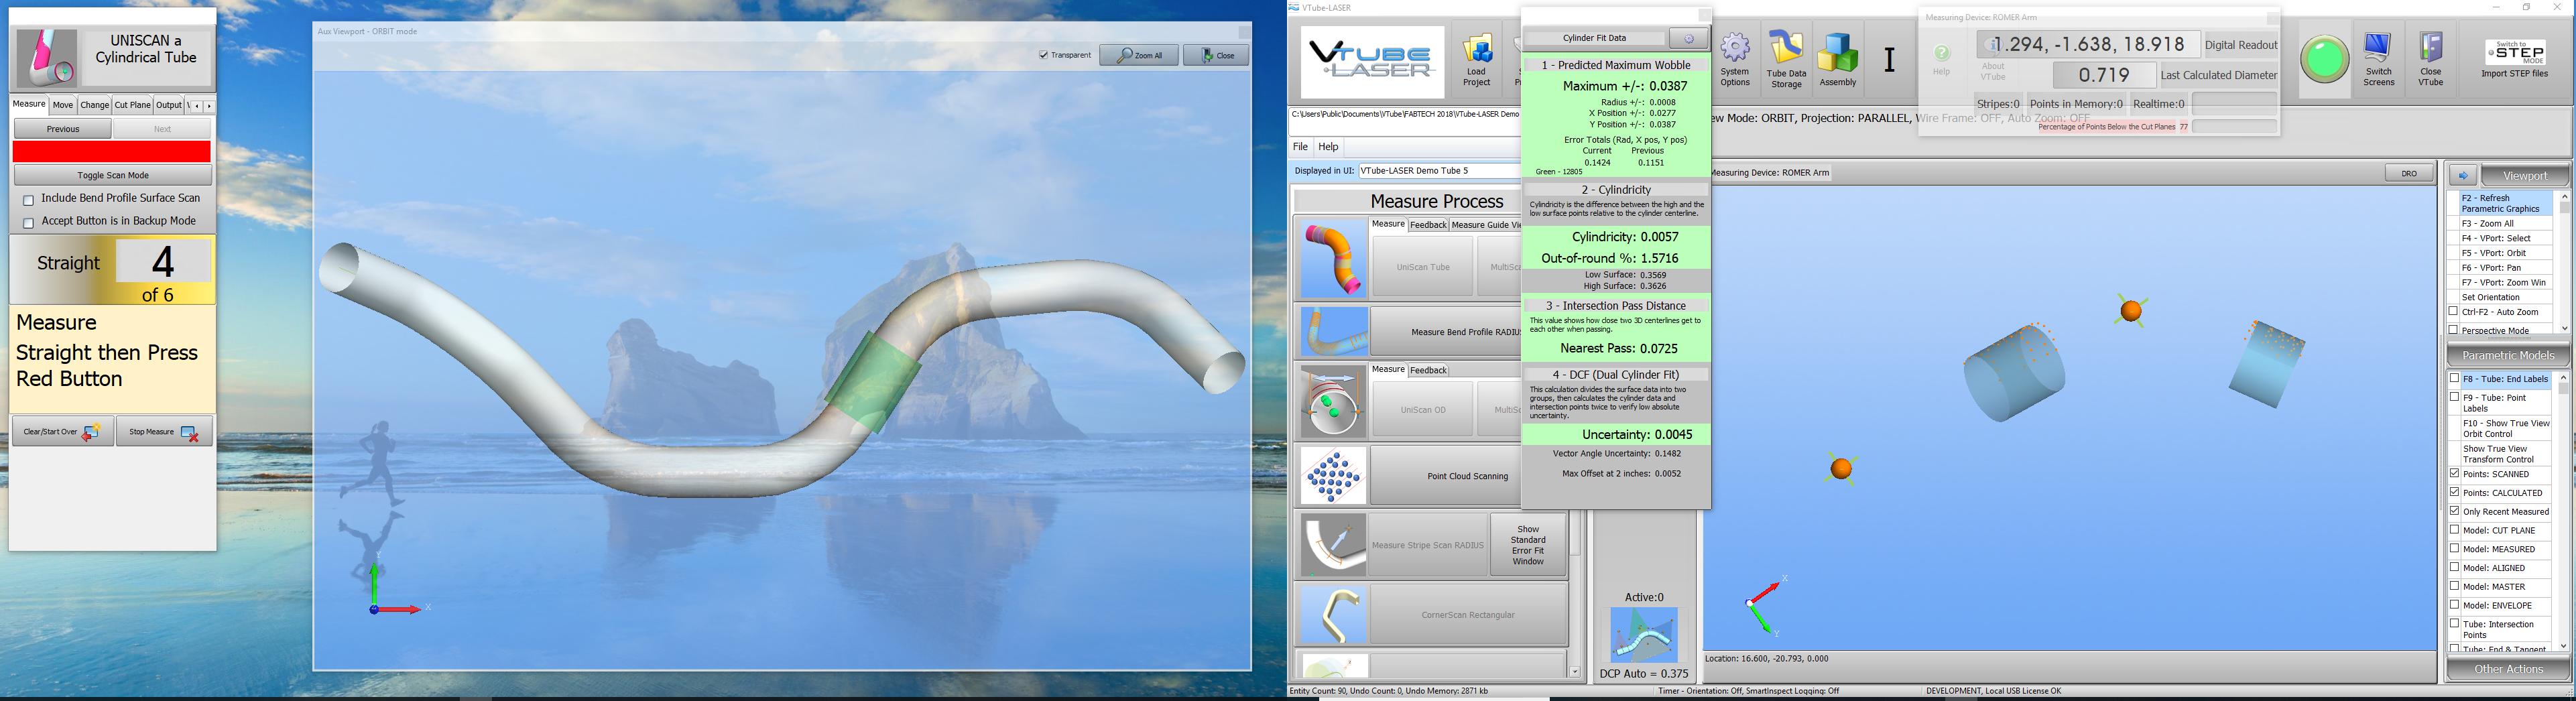
Task: Open the Displayed in UI tube dropdown
Action: click(x=1438, y=171)
